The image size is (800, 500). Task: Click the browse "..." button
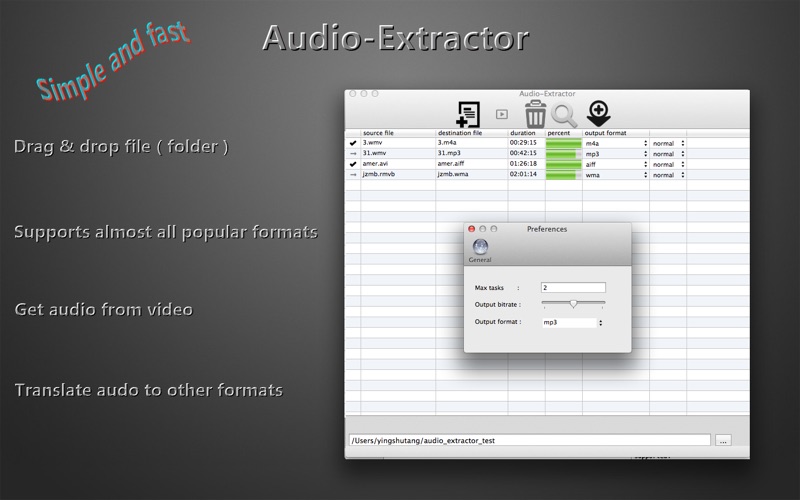coord(723,440)
